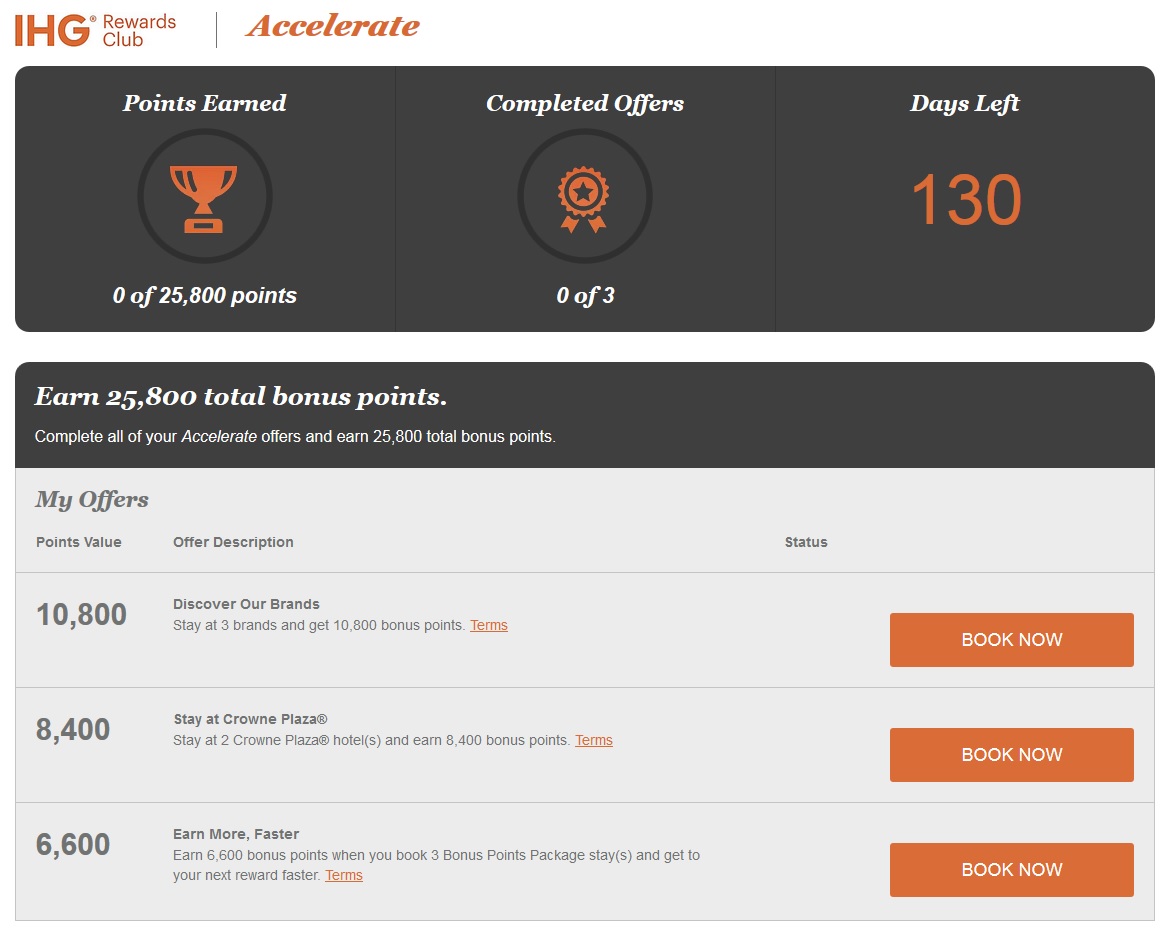Click the 0 of 25,800 points text
Viewport: 1170px width, 938px height.
[x=204, y=296]
